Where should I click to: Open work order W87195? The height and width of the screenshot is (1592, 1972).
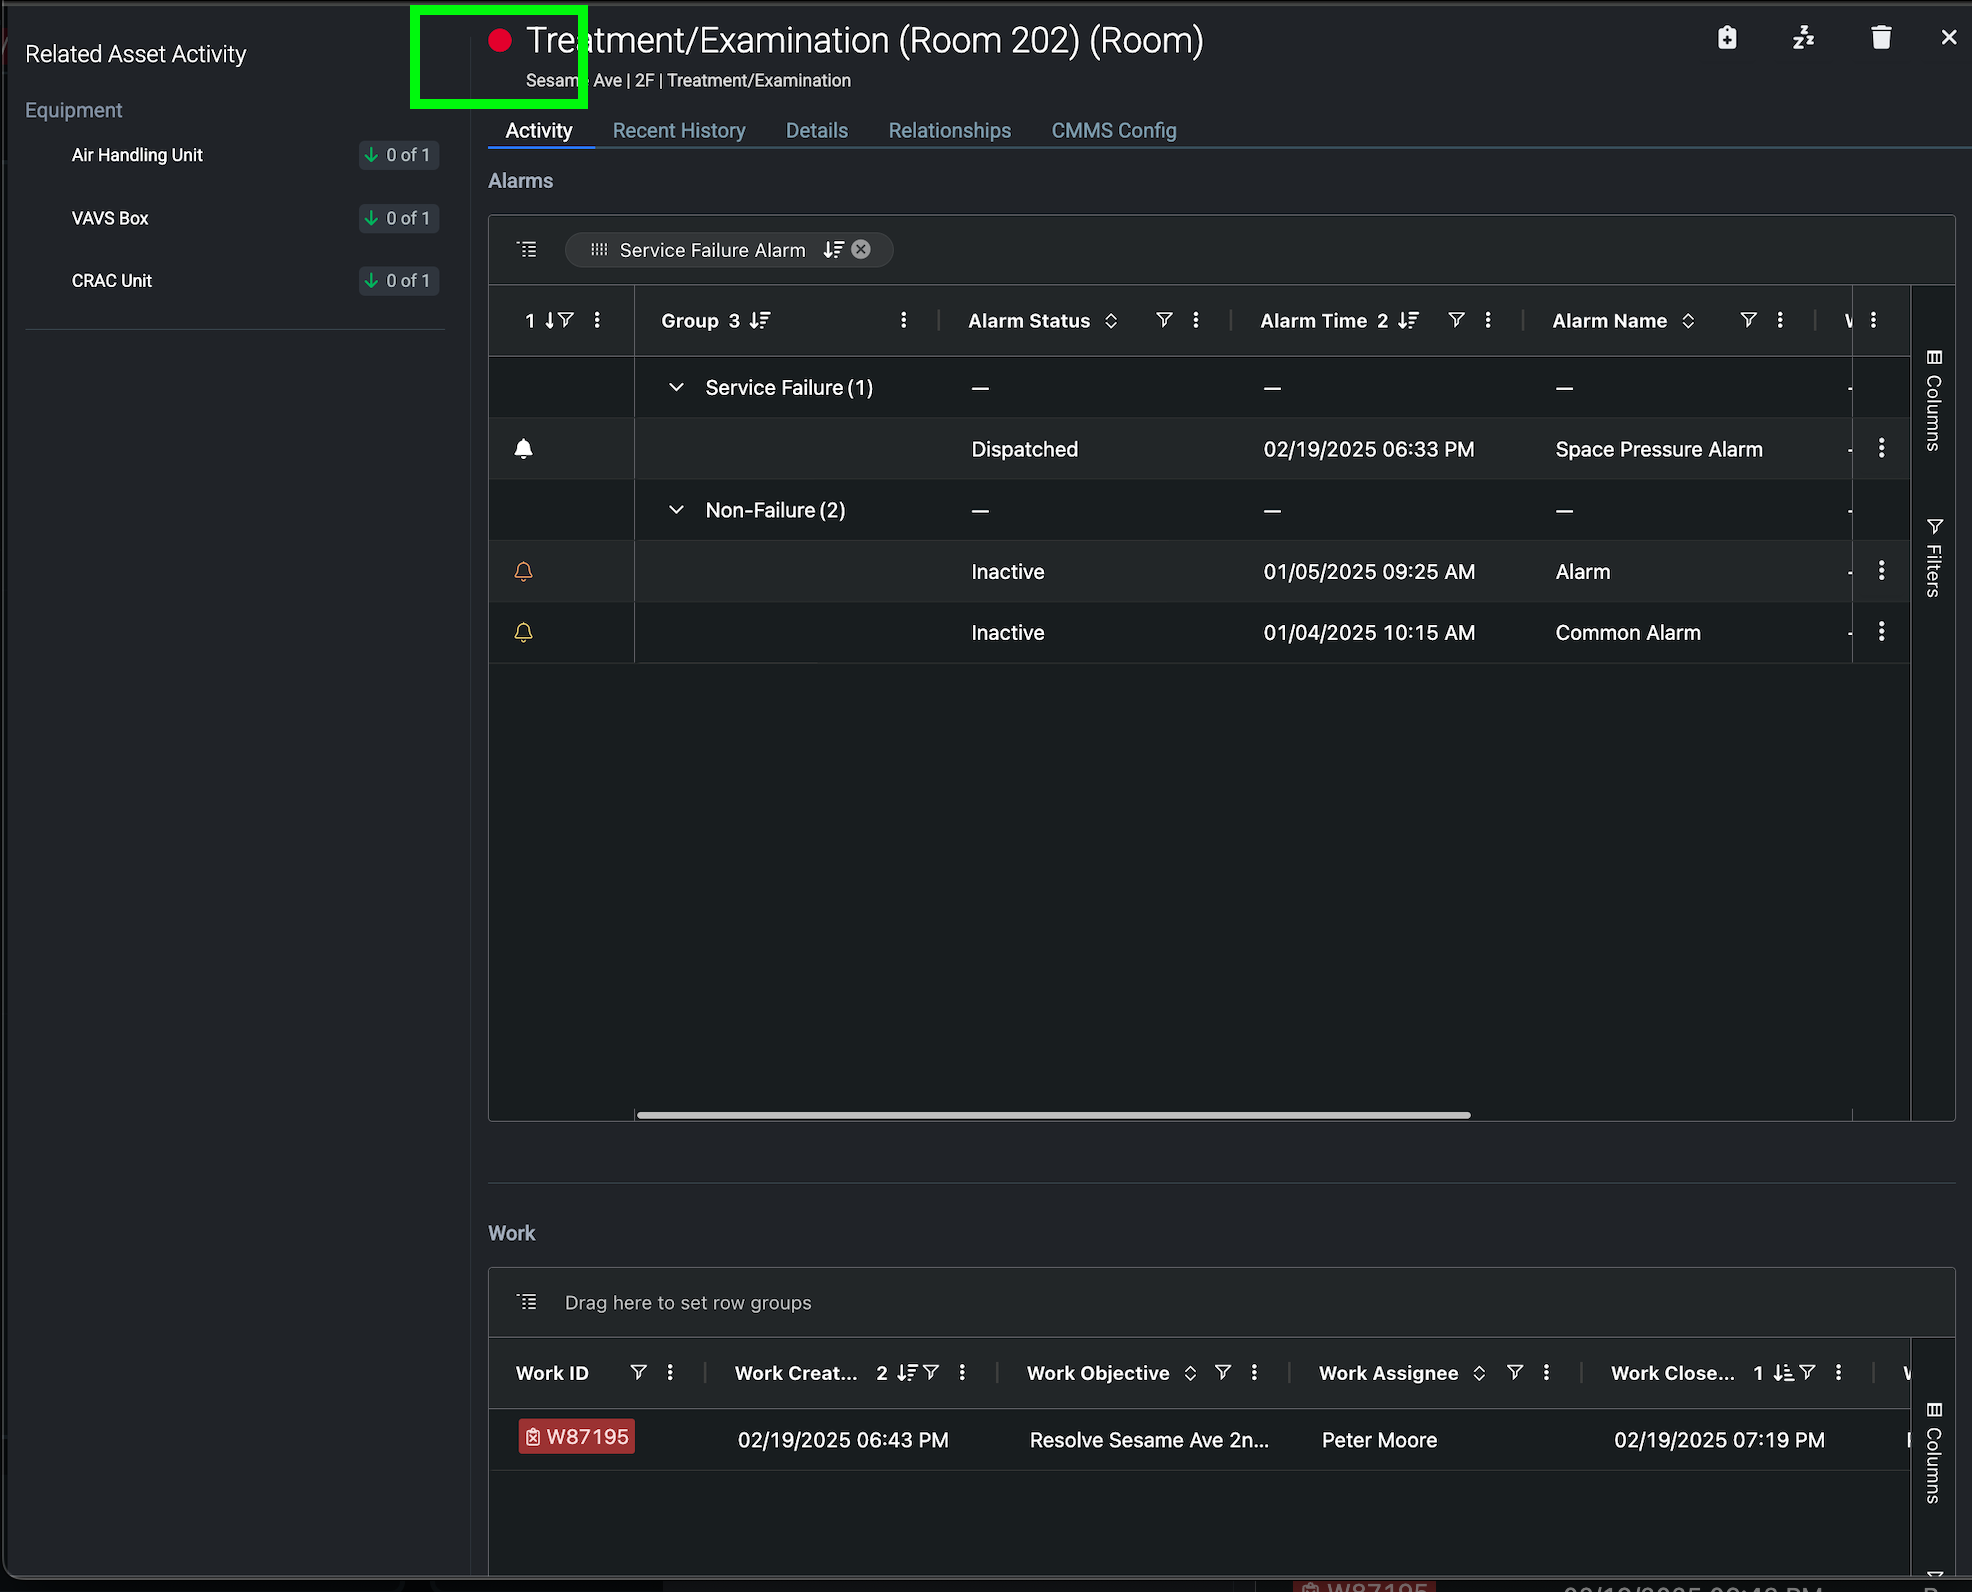[577, 1437]
